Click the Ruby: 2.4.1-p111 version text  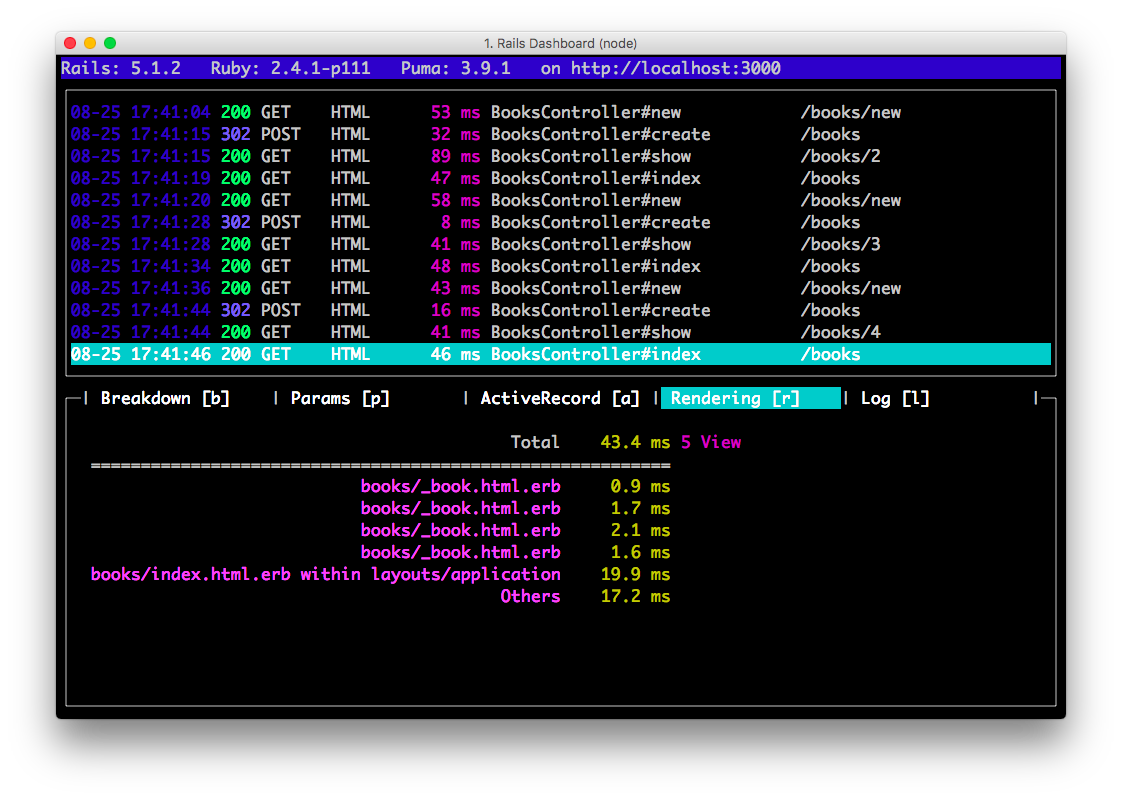point(291,69)
